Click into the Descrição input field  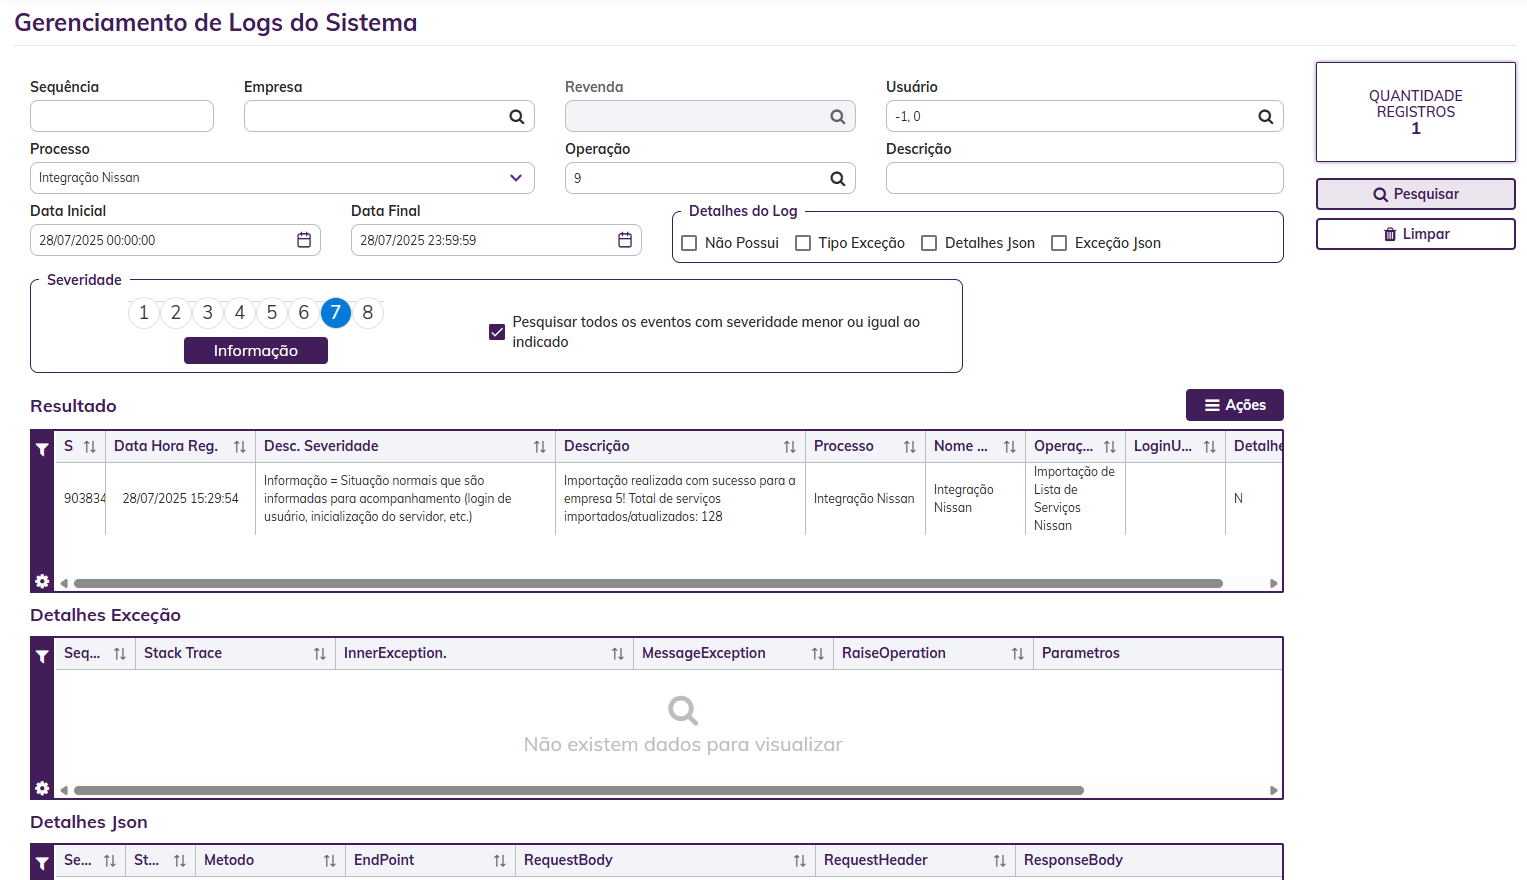tap(1084, 178)
